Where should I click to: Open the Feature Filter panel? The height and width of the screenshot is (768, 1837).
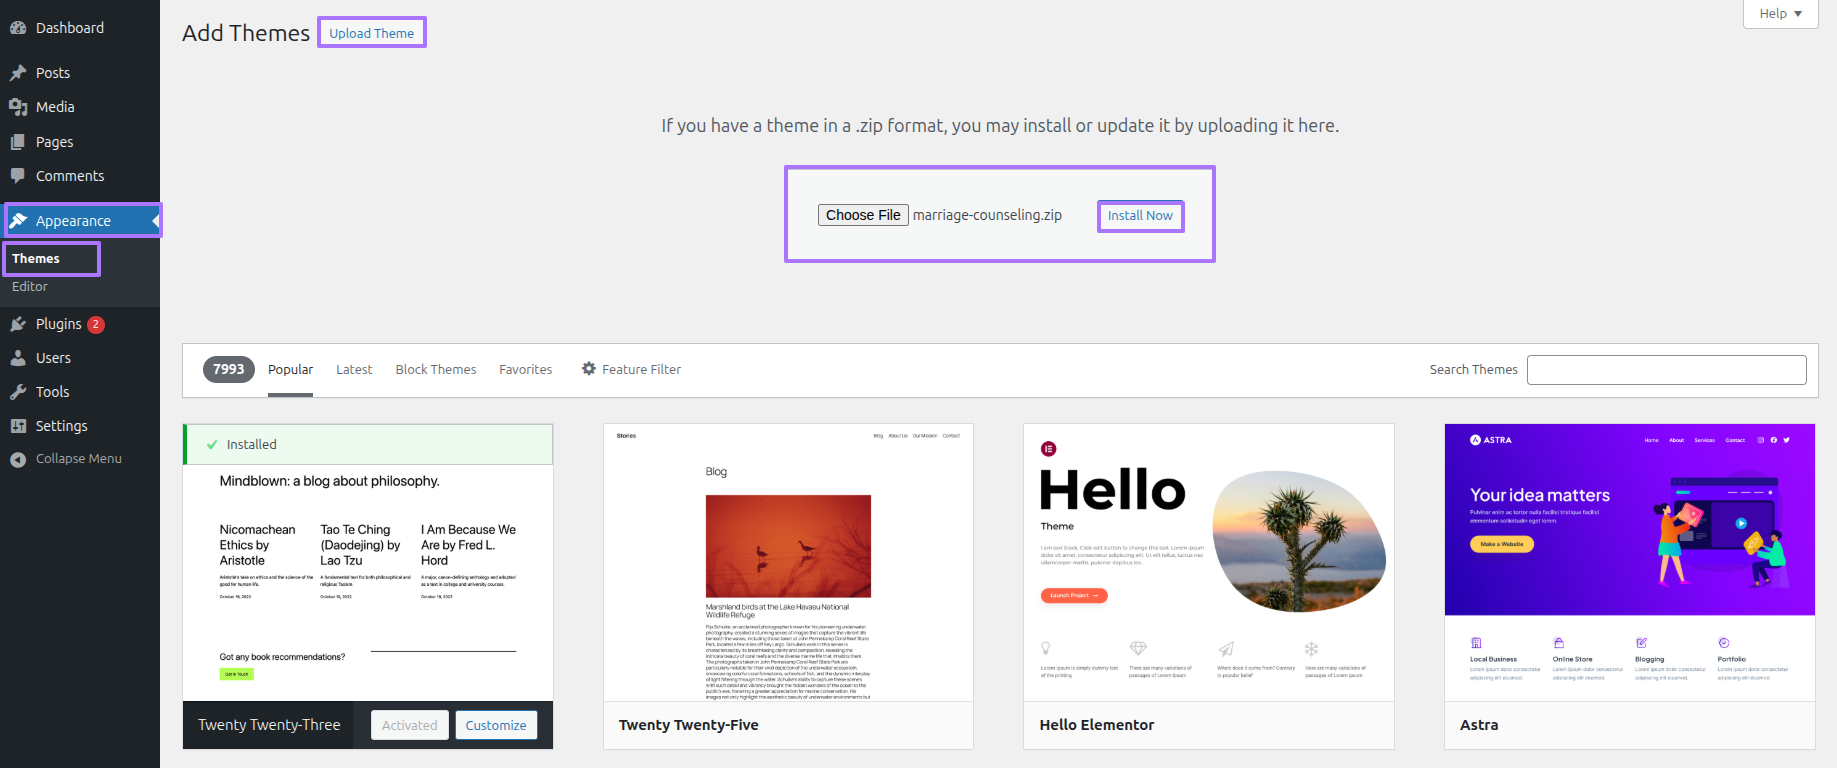point(631,369)
